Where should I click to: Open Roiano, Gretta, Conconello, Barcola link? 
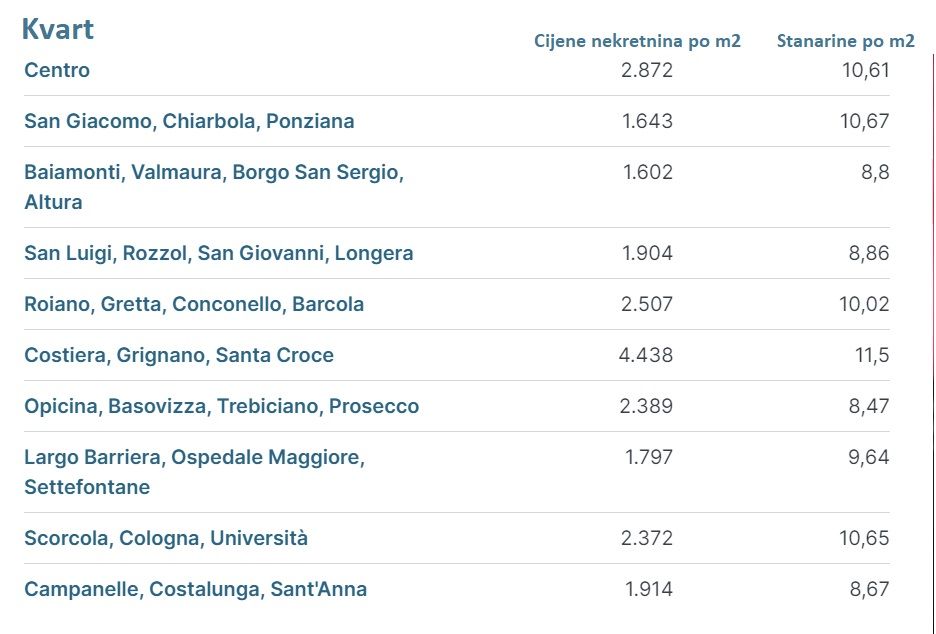194,304
